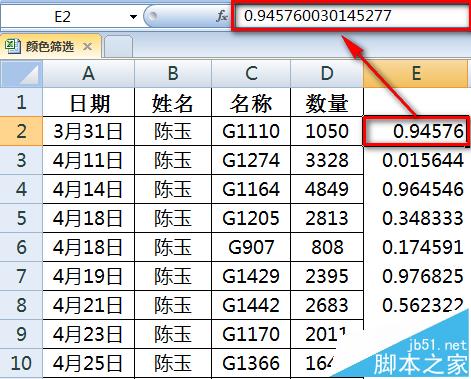Select cell containing G1164
The image size is (471, 379).
click(251, 189)
